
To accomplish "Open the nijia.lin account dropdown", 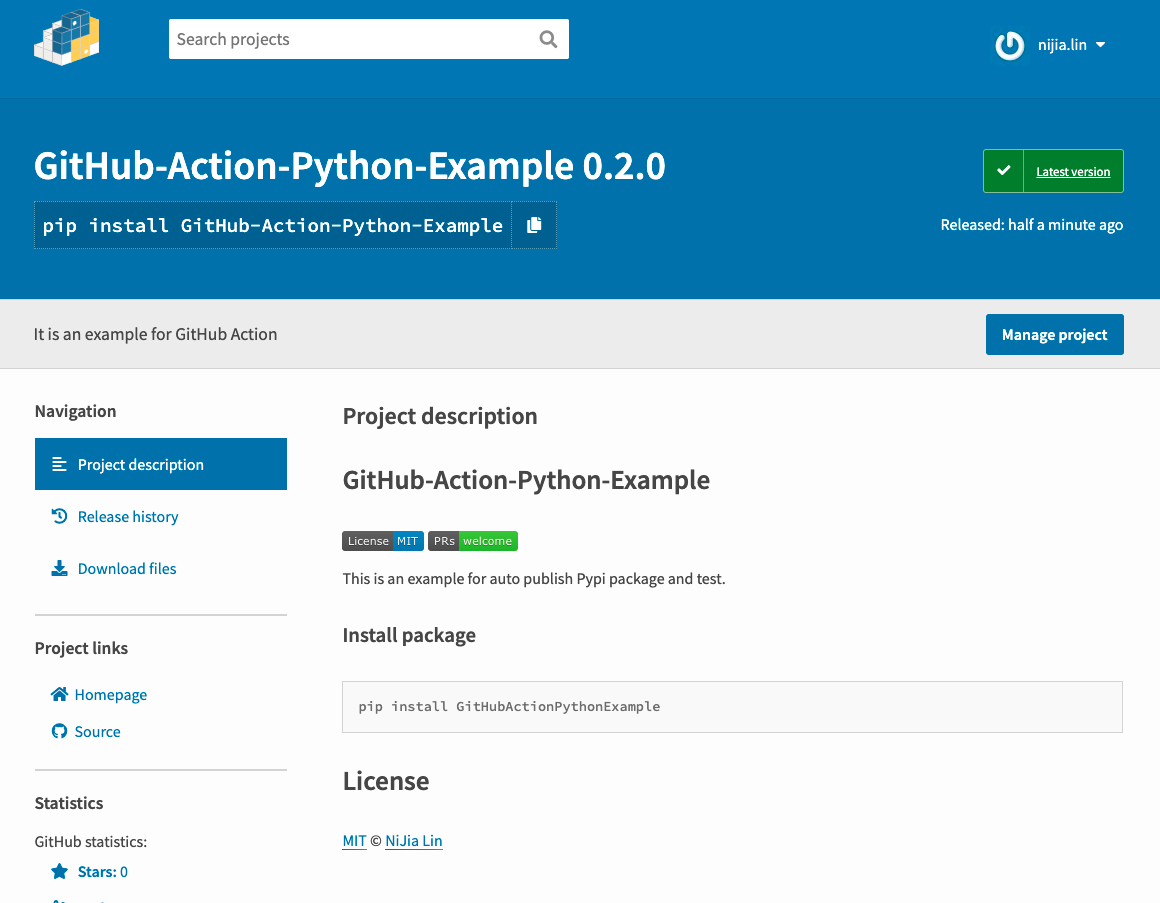I will [x=1071, y=45].
